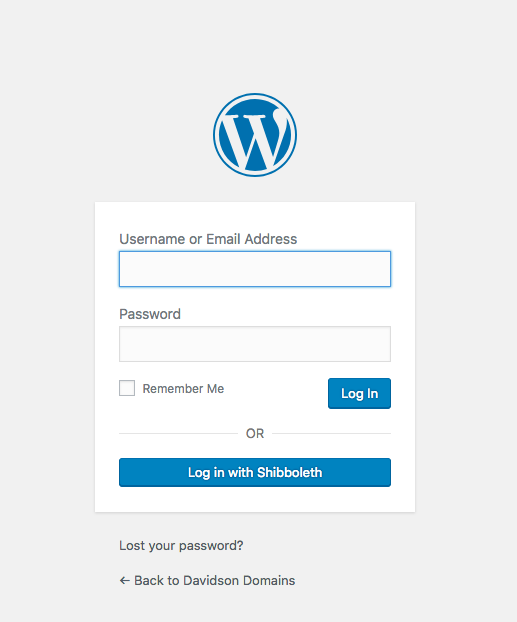Click the Password label text
This screenshot has height=622, width=517.
(150, 314)
